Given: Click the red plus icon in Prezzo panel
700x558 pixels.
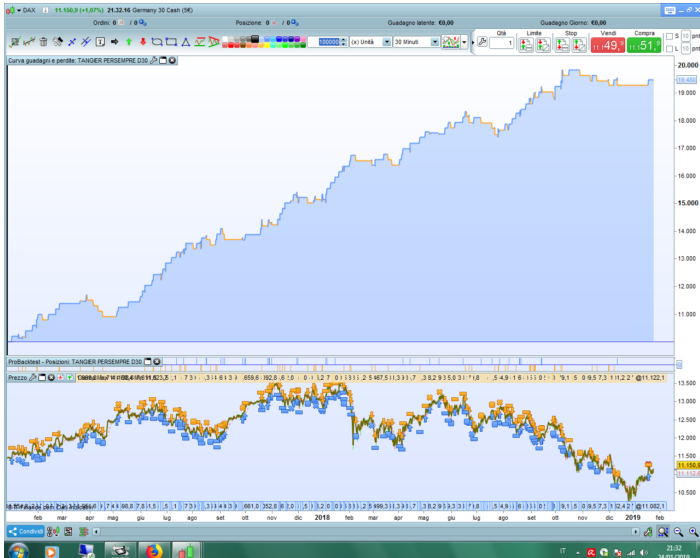Looking at the screenshot, I should coord(60,378).
